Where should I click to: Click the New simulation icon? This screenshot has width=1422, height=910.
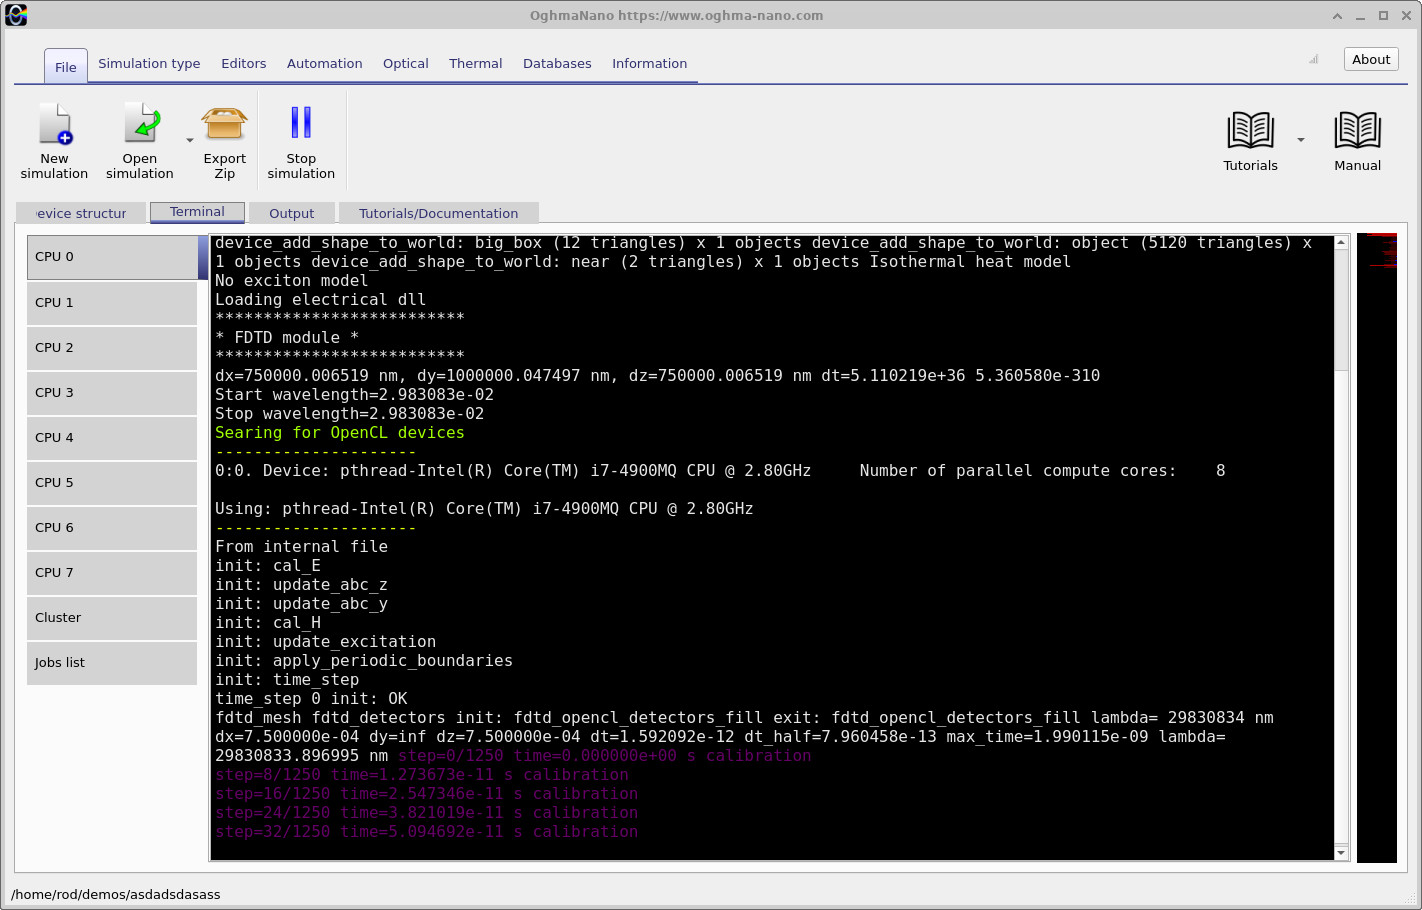pos(55,124)
